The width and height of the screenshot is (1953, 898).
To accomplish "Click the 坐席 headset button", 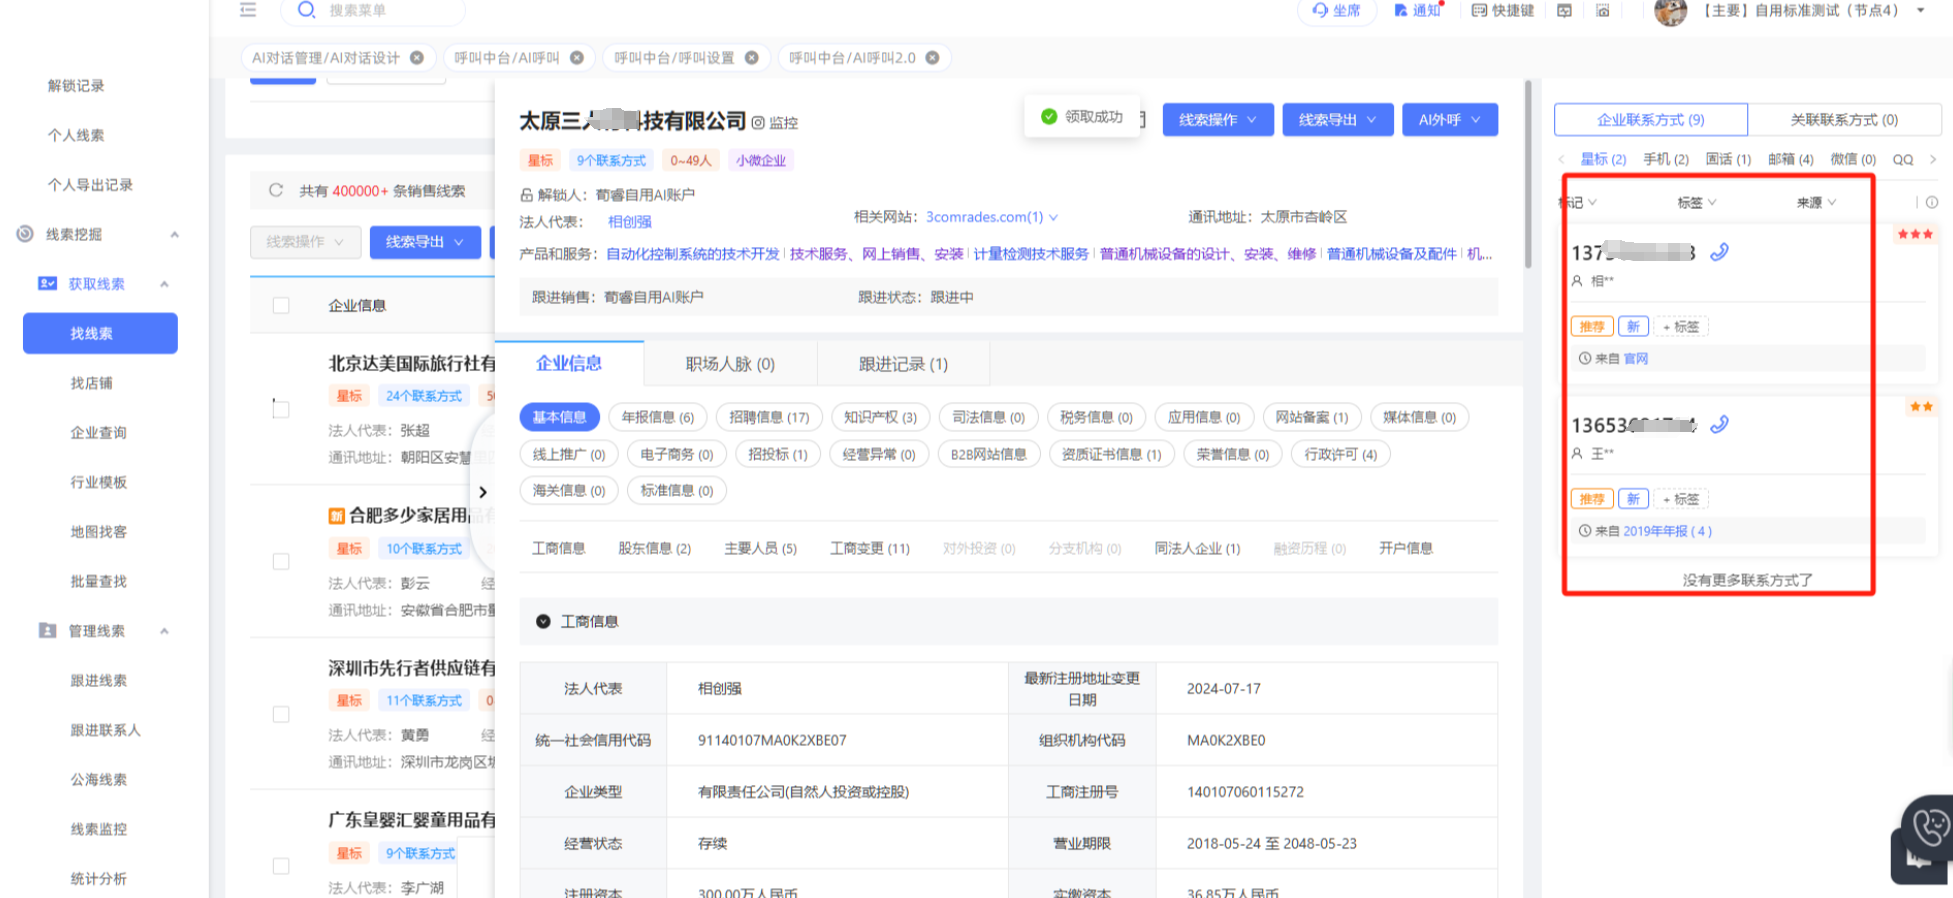I will coord(1336,10).
